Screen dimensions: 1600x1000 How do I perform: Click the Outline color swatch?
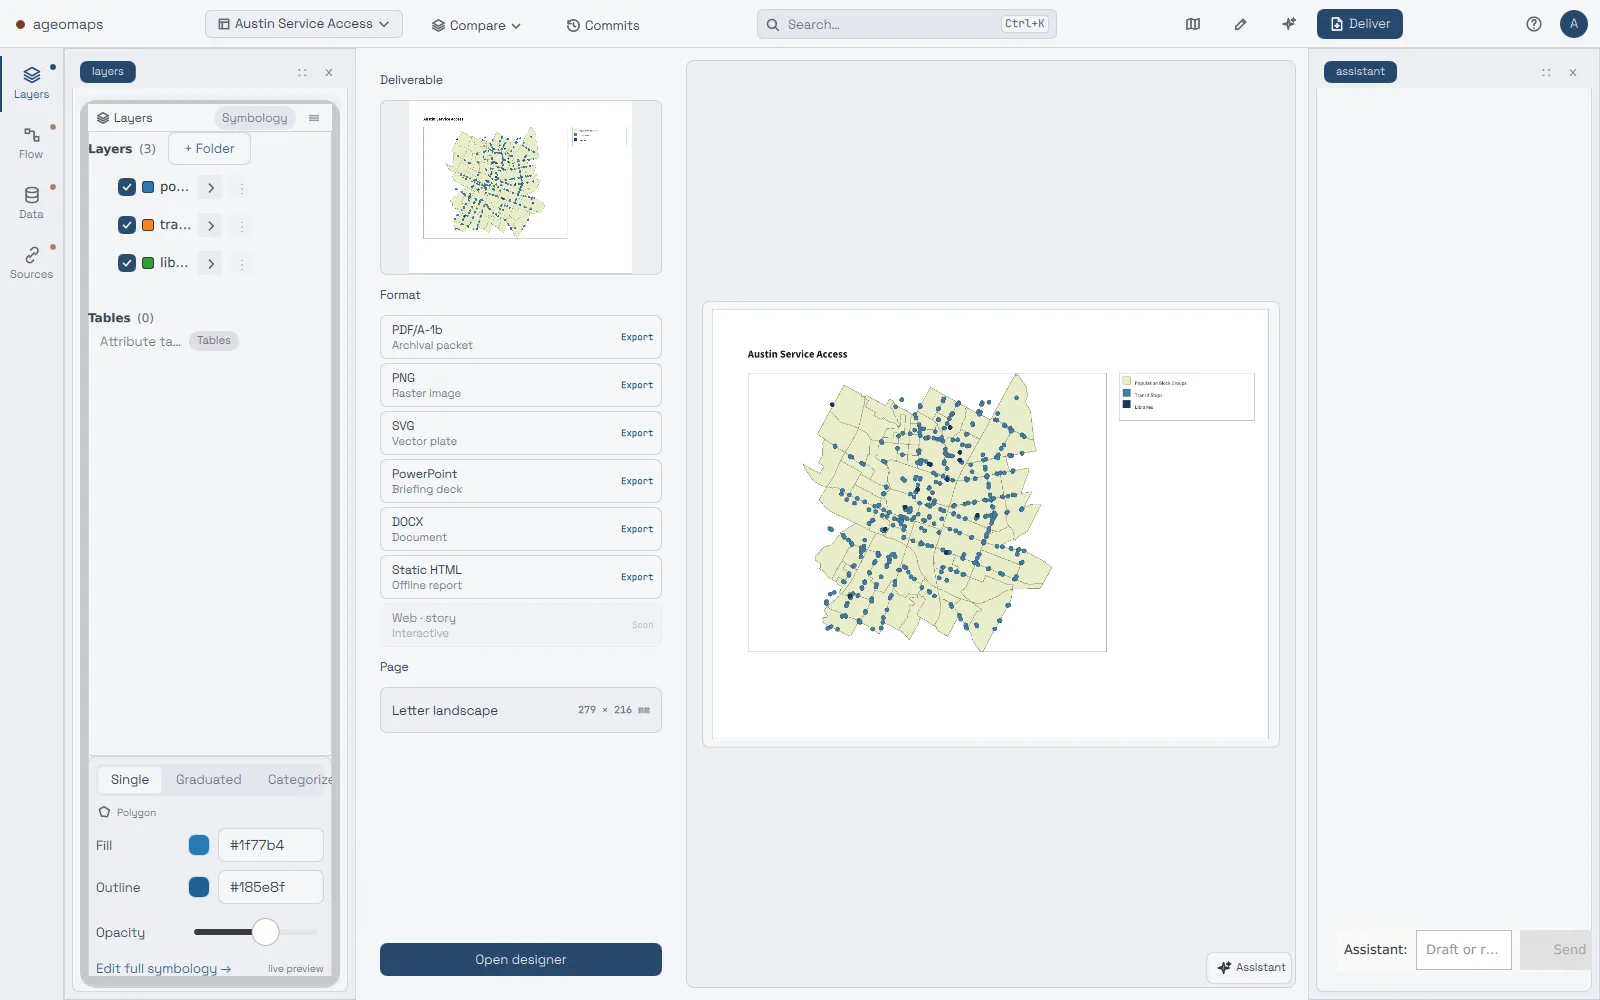[199, 887]
